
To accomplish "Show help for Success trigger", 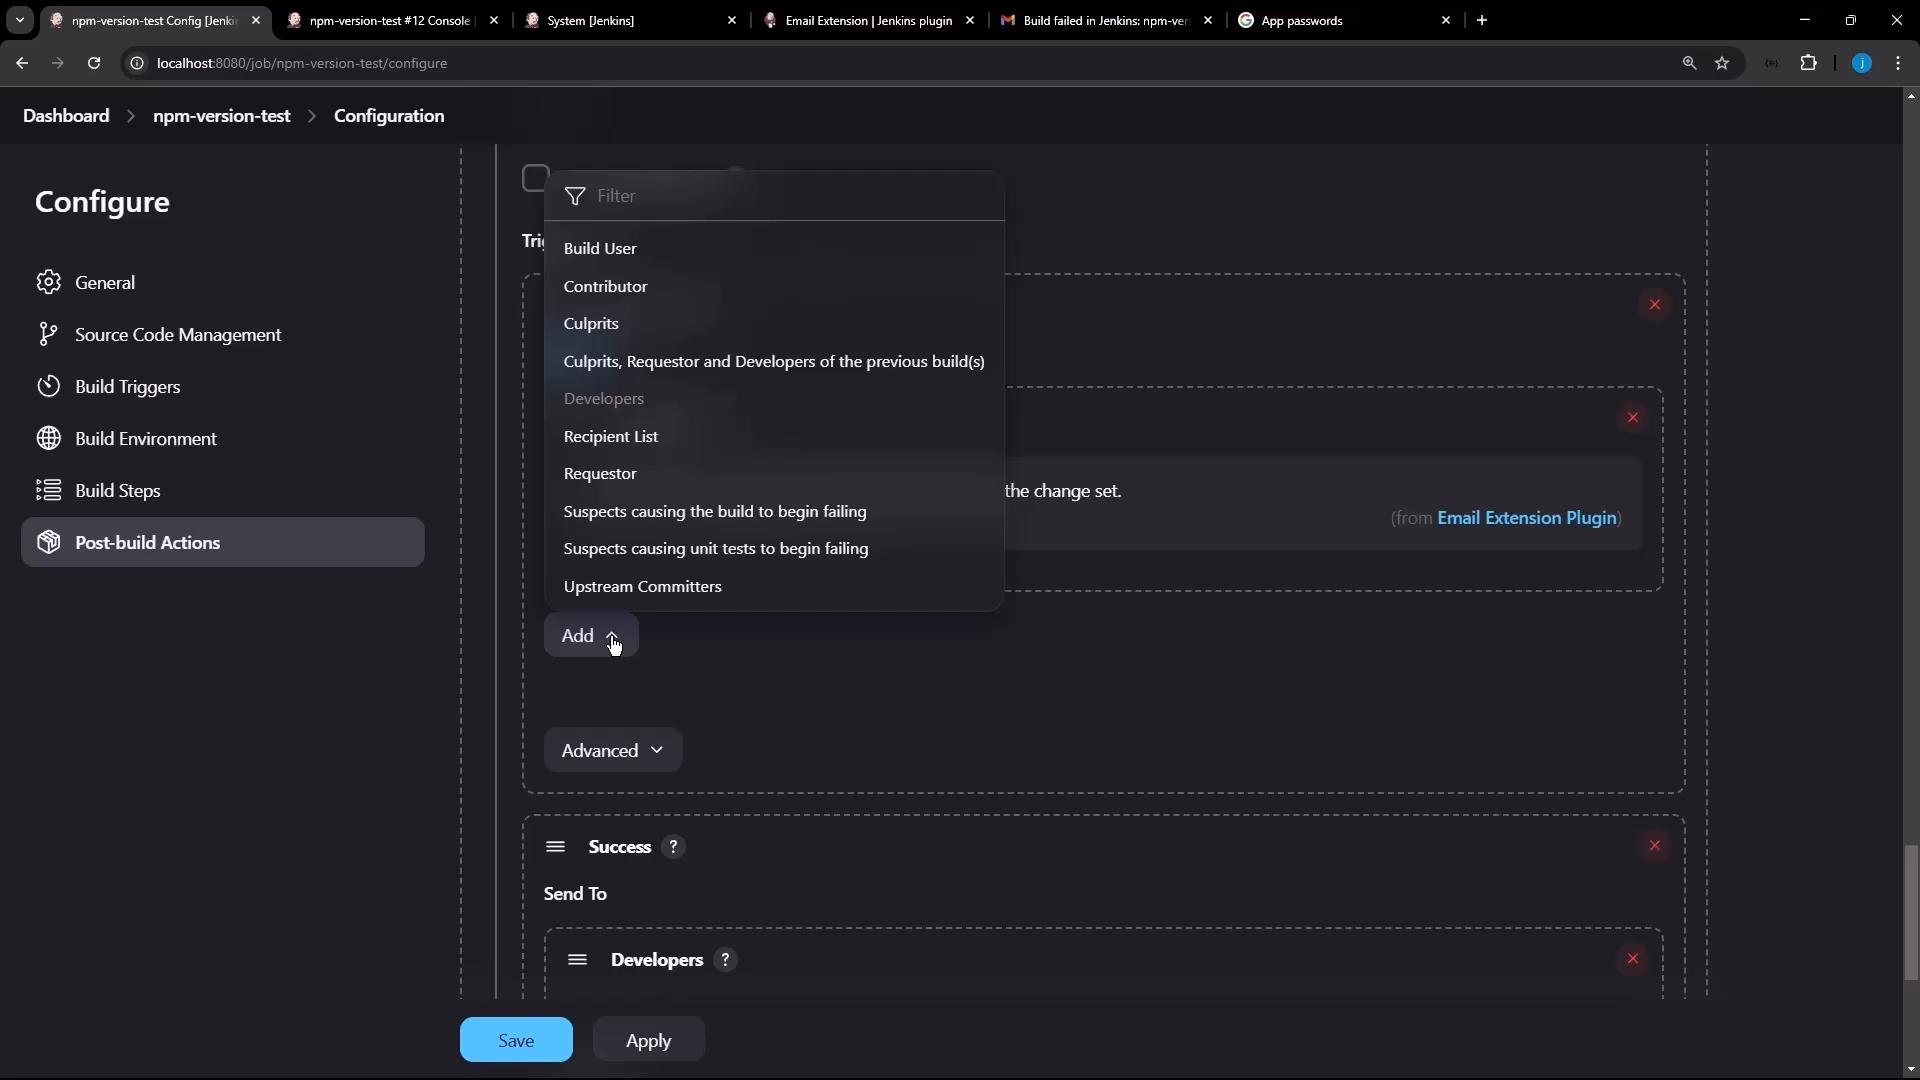I will click(673, 847).
